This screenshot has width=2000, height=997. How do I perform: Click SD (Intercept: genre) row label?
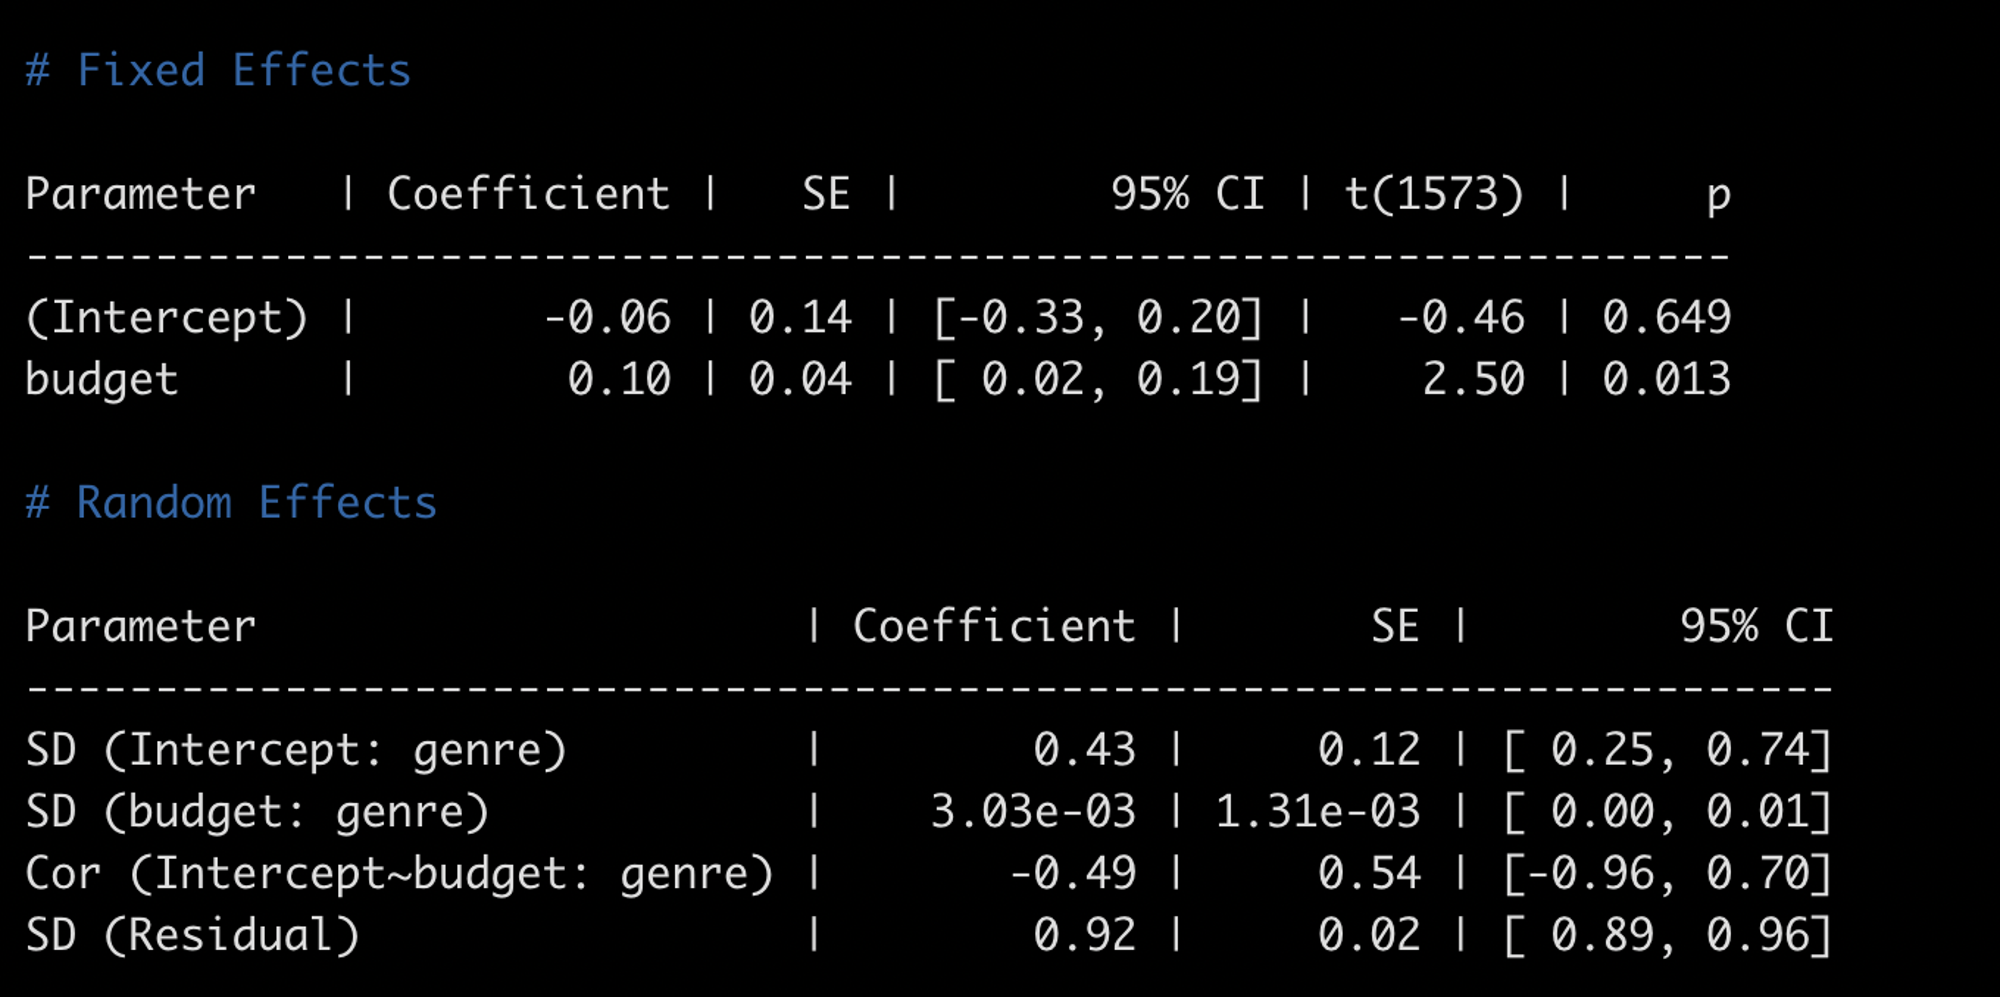click(296, 750)
